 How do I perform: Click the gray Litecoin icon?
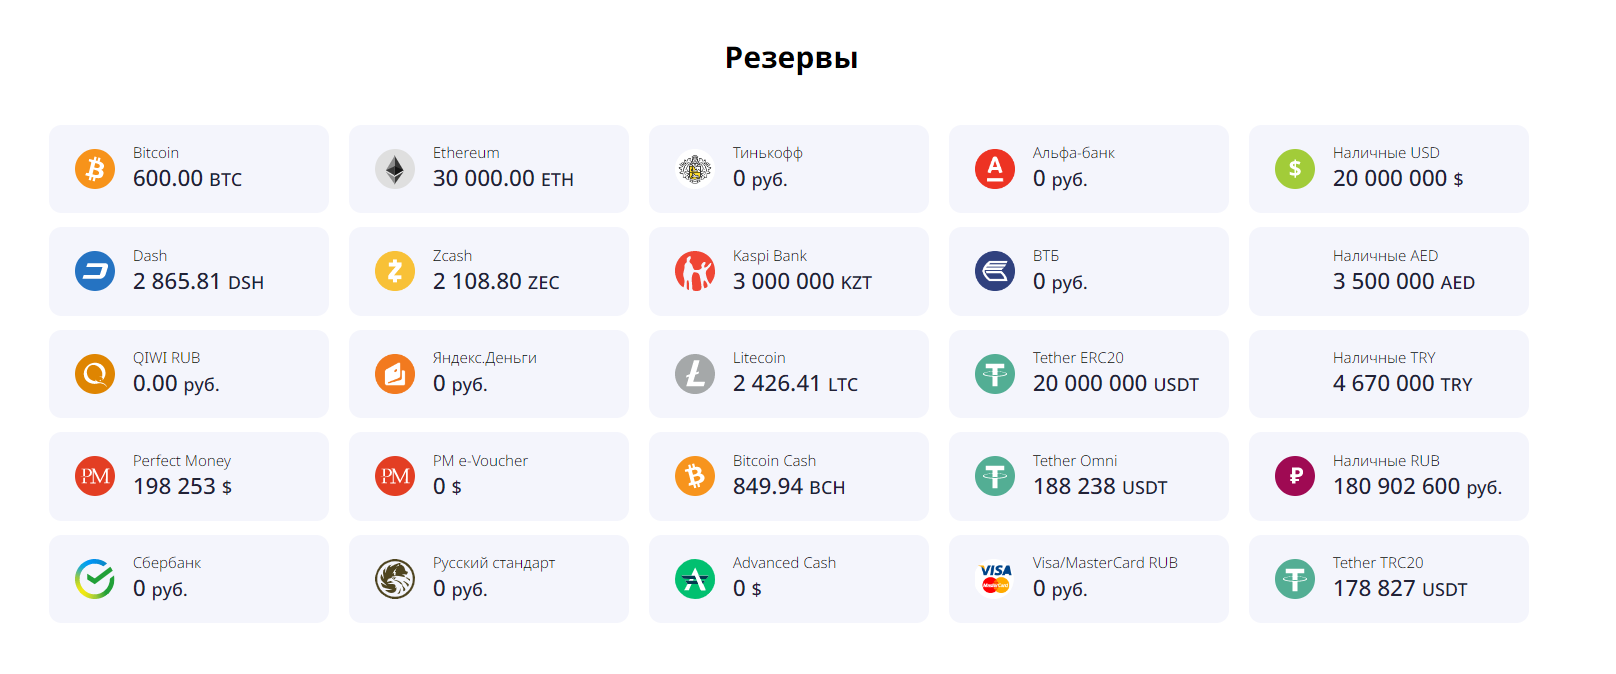695,374
